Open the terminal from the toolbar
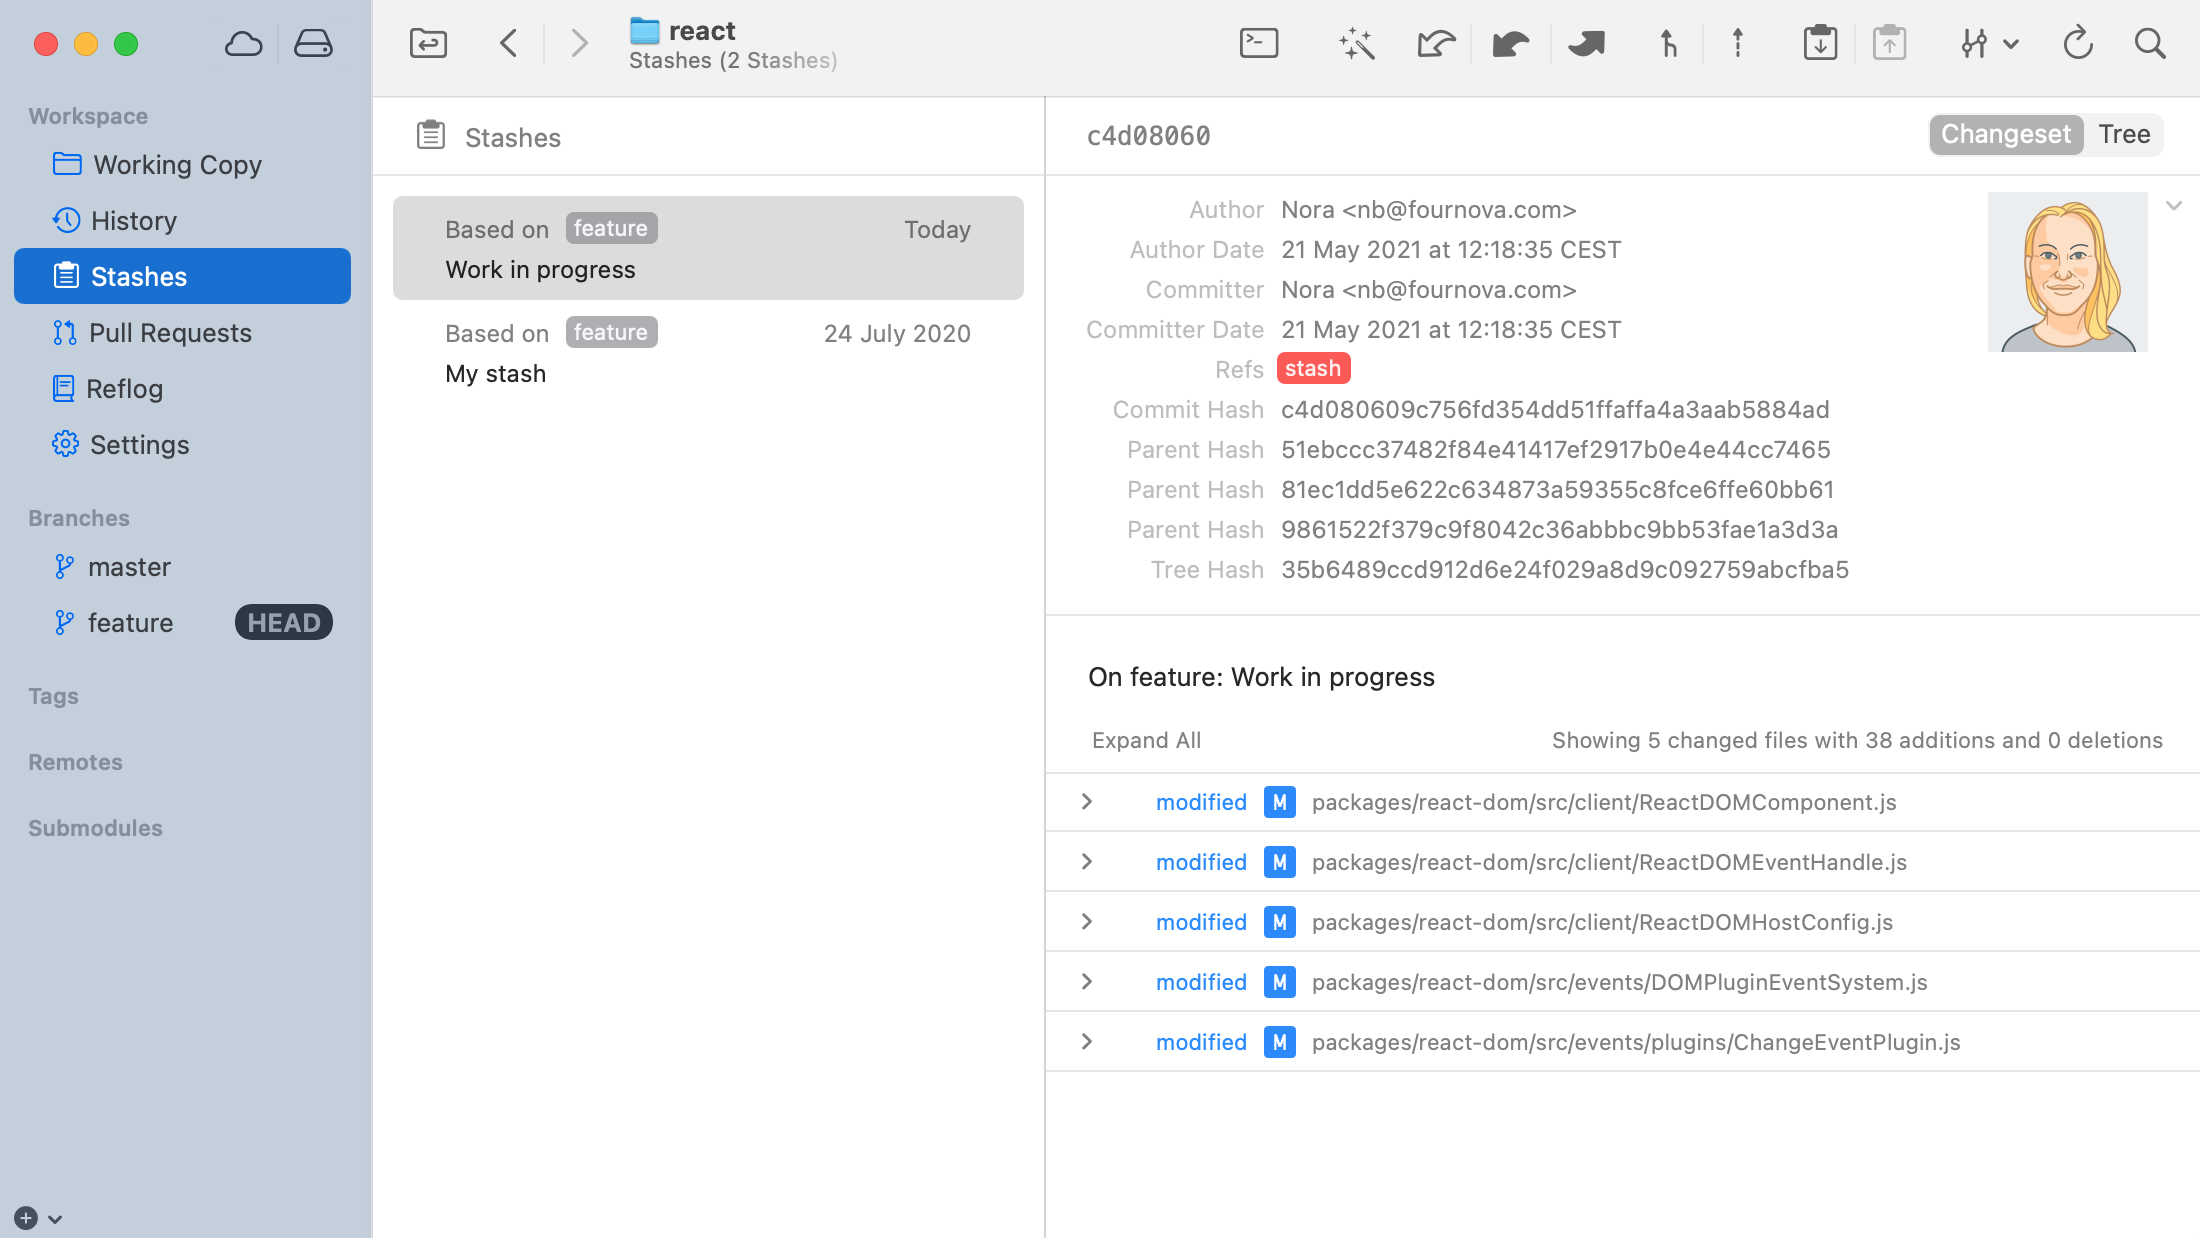 (x=1259, y=43)
